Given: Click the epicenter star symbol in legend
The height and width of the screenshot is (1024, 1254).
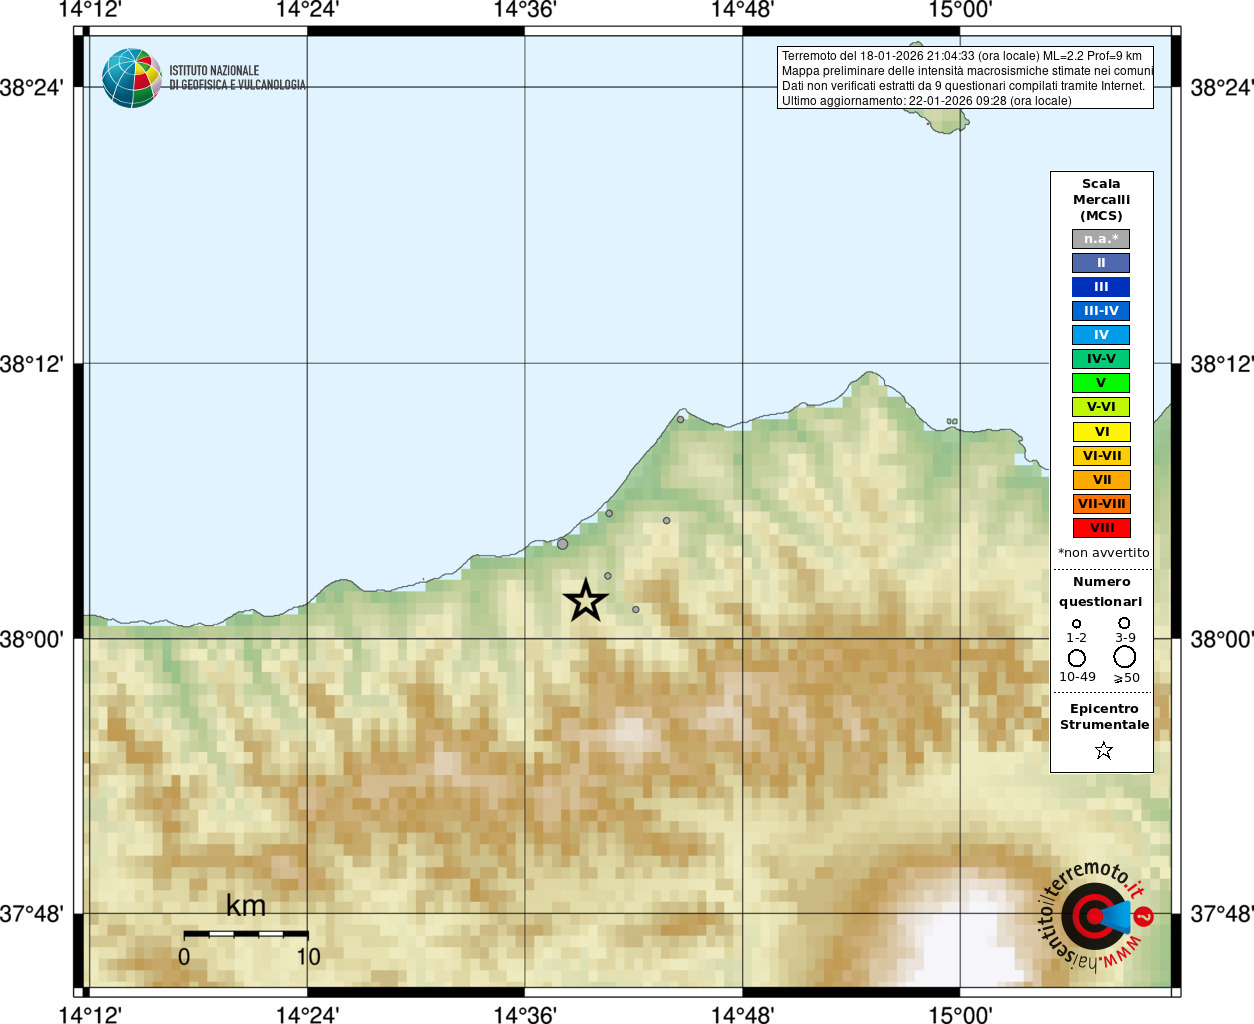Looking at the screenshot, I should point(1104,750).
